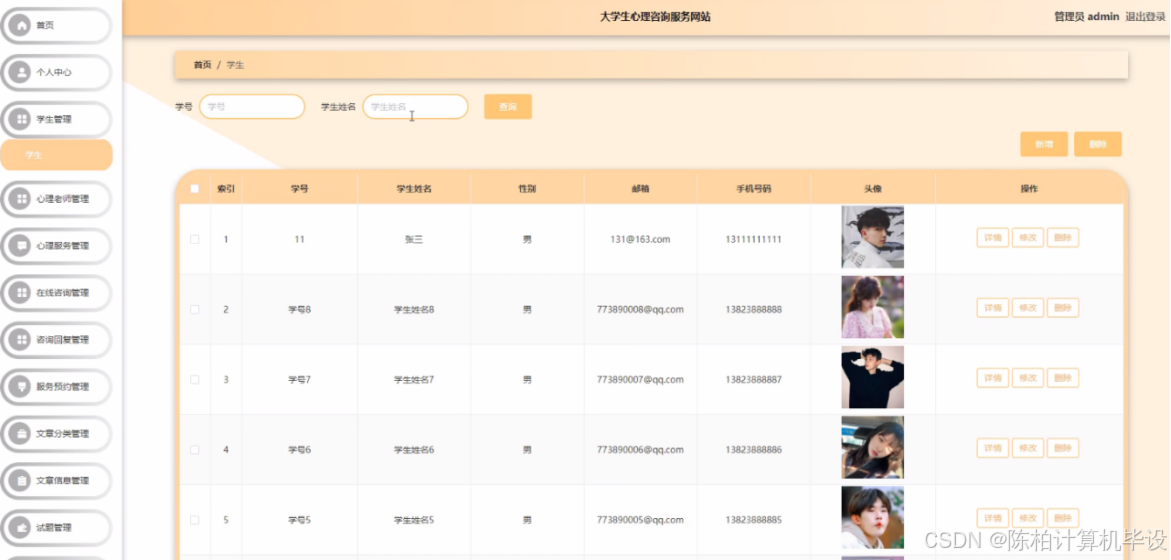Image resolution: width=1171 pixels, height=560 pixels.
Task: Click the 手机号码 column header
Action: (754, 189)
